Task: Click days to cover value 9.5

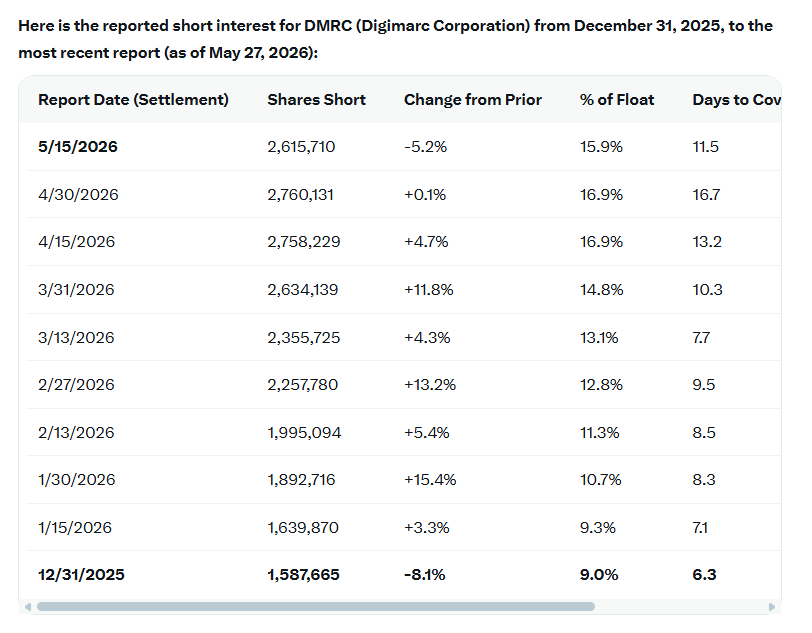Action: point(704,384)
